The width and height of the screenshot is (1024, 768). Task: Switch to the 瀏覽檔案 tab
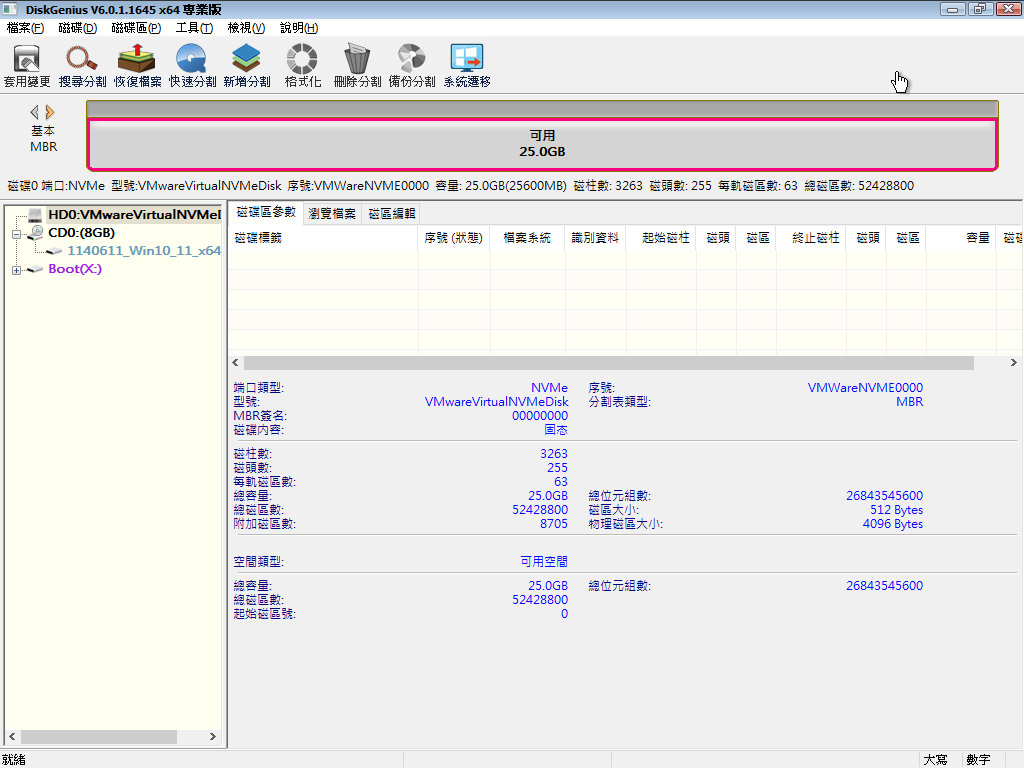point(332,213)
